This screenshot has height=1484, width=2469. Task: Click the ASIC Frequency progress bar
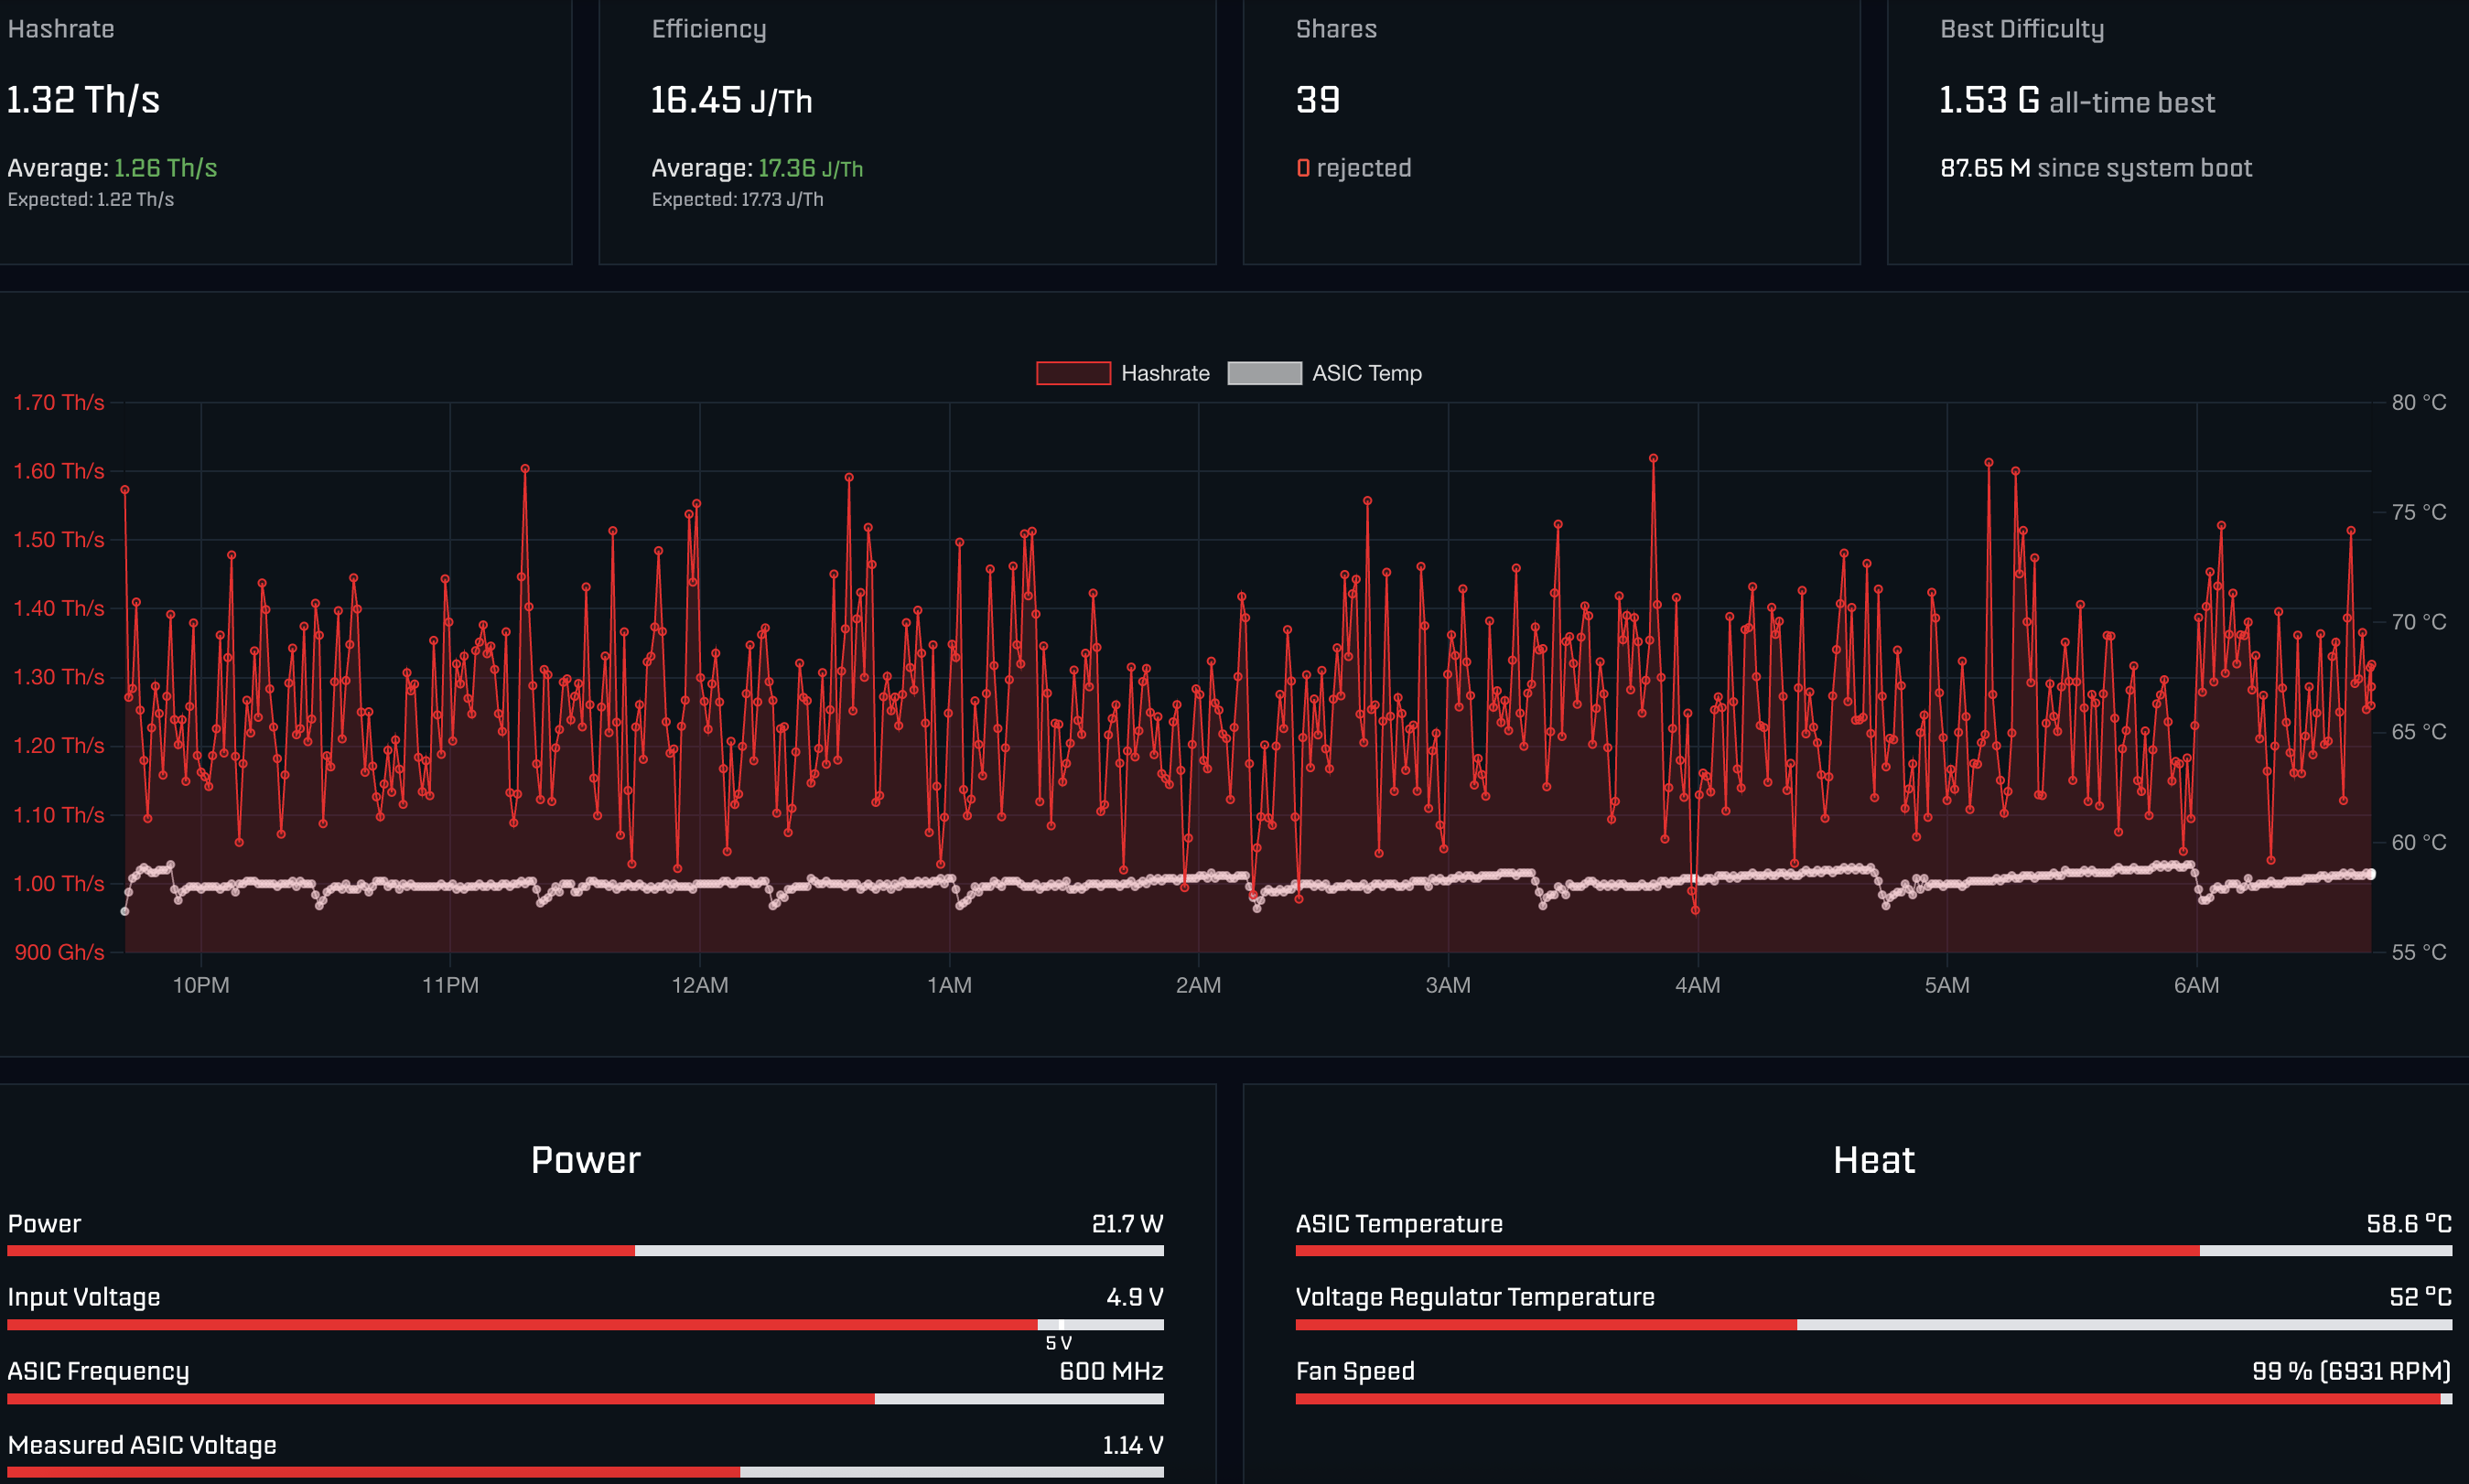(585, 1399)
